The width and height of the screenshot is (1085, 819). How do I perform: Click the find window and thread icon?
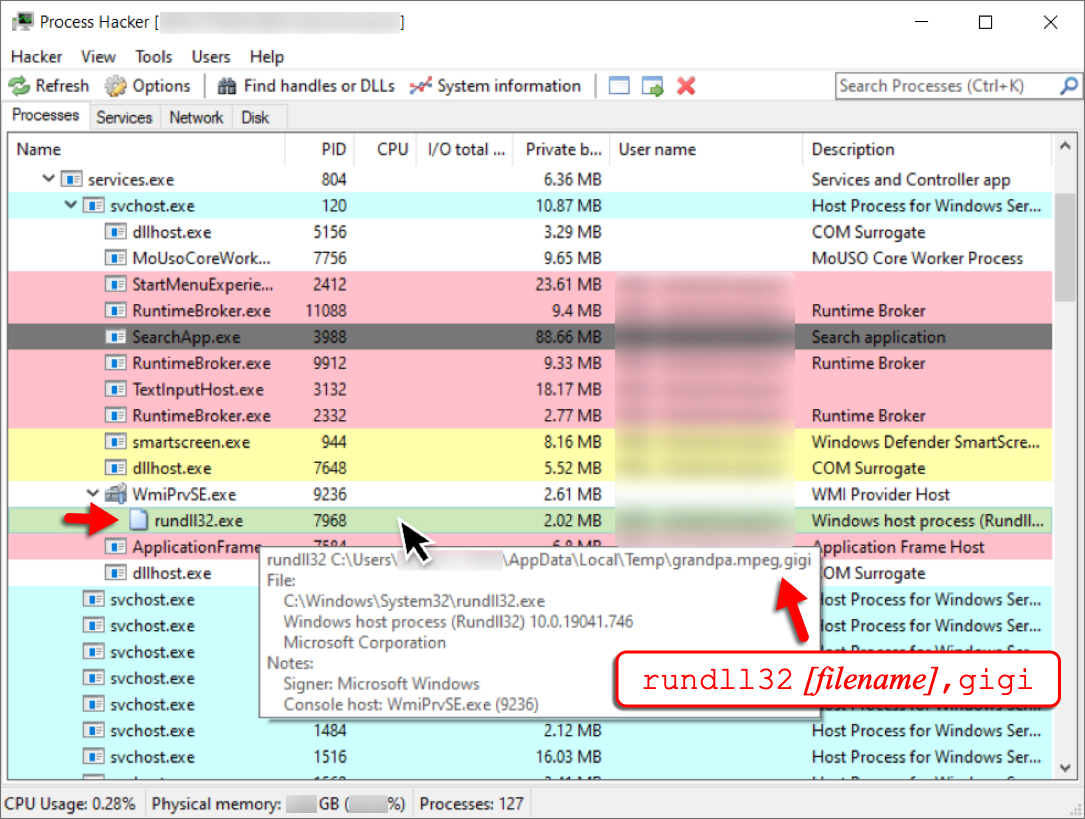(653, 86)
